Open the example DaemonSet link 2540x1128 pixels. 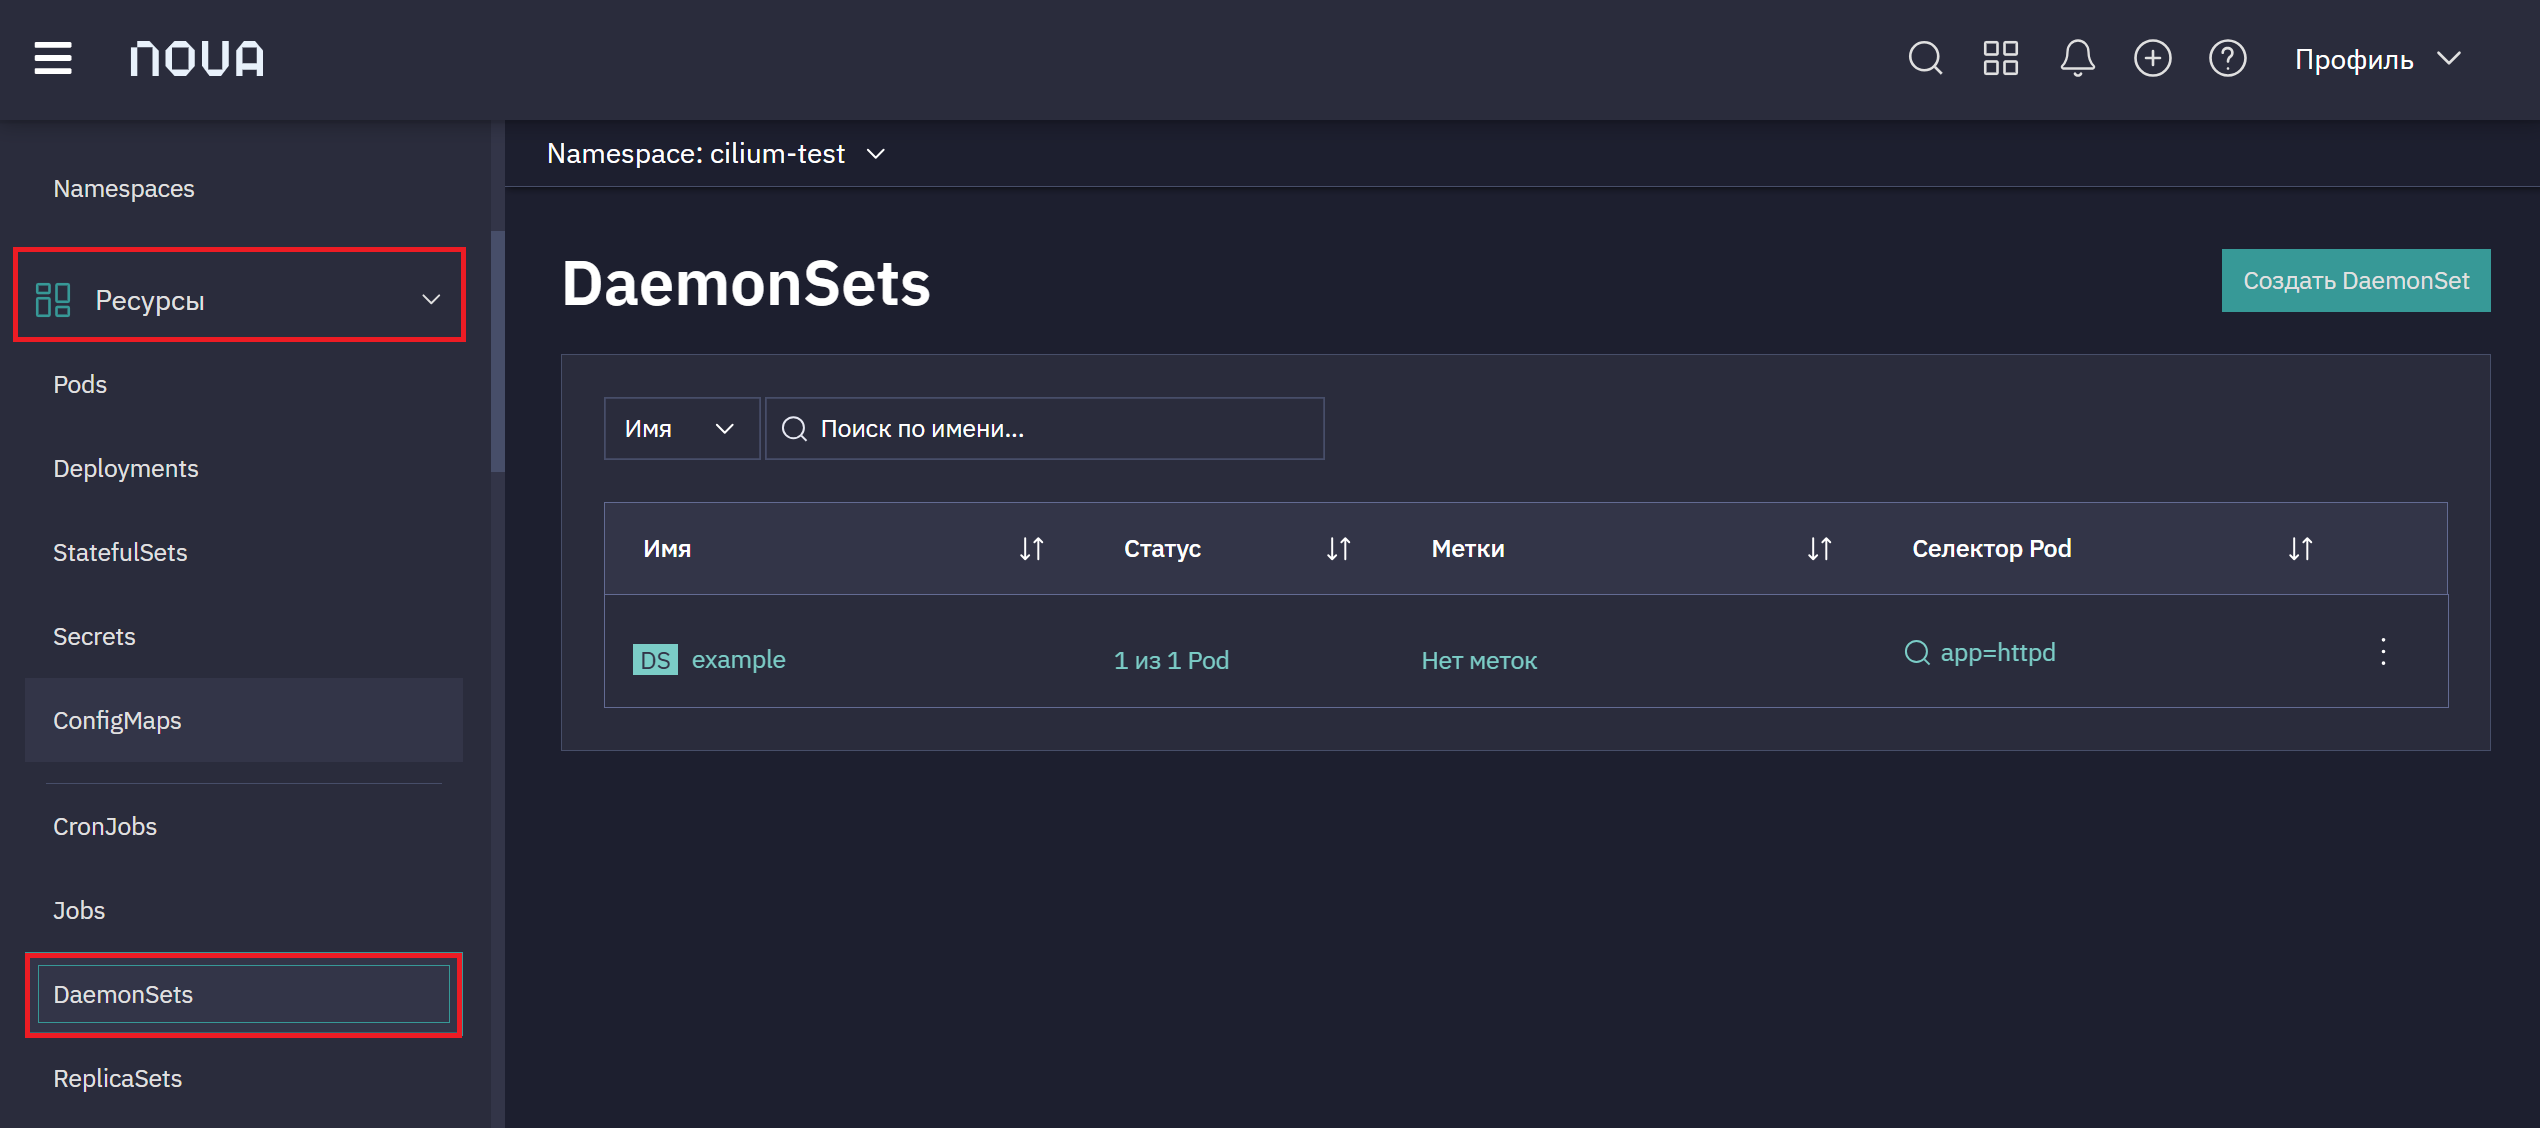(x=738, y=660)
